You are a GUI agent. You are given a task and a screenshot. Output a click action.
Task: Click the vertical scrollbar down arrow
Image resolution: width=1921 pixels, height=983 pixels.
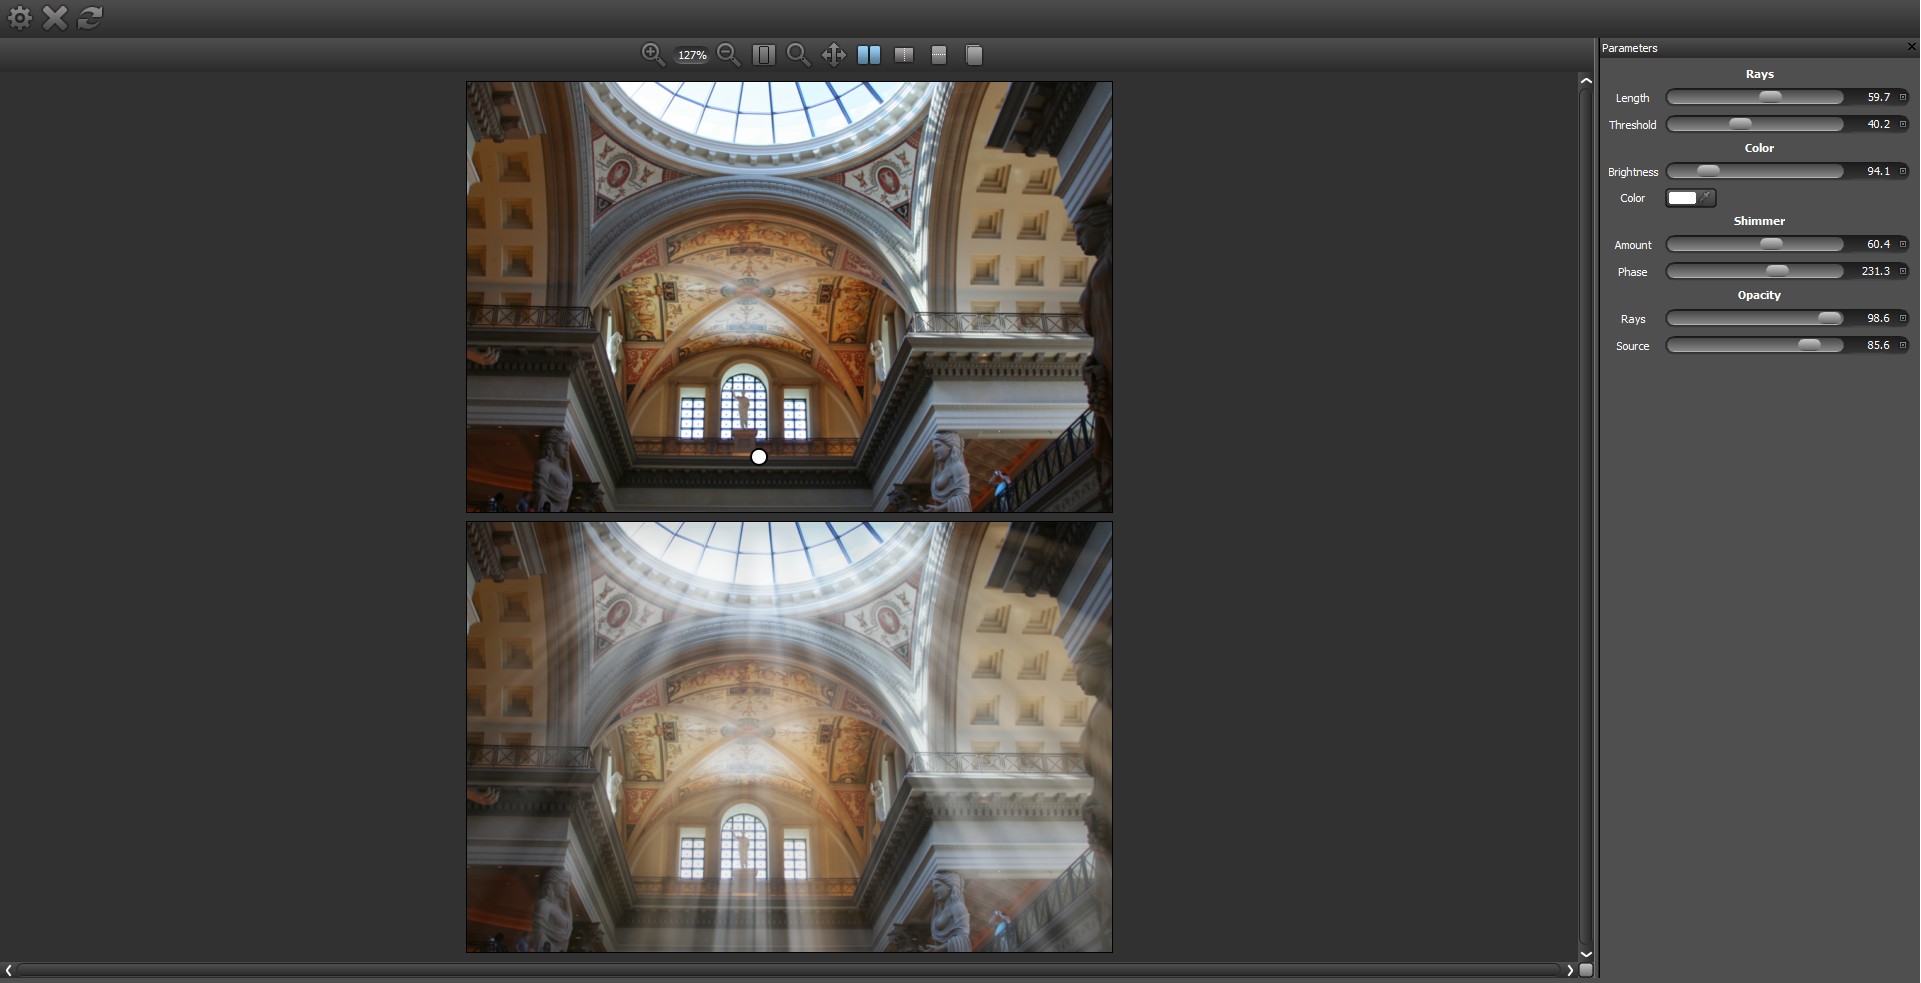(1586, 955)
